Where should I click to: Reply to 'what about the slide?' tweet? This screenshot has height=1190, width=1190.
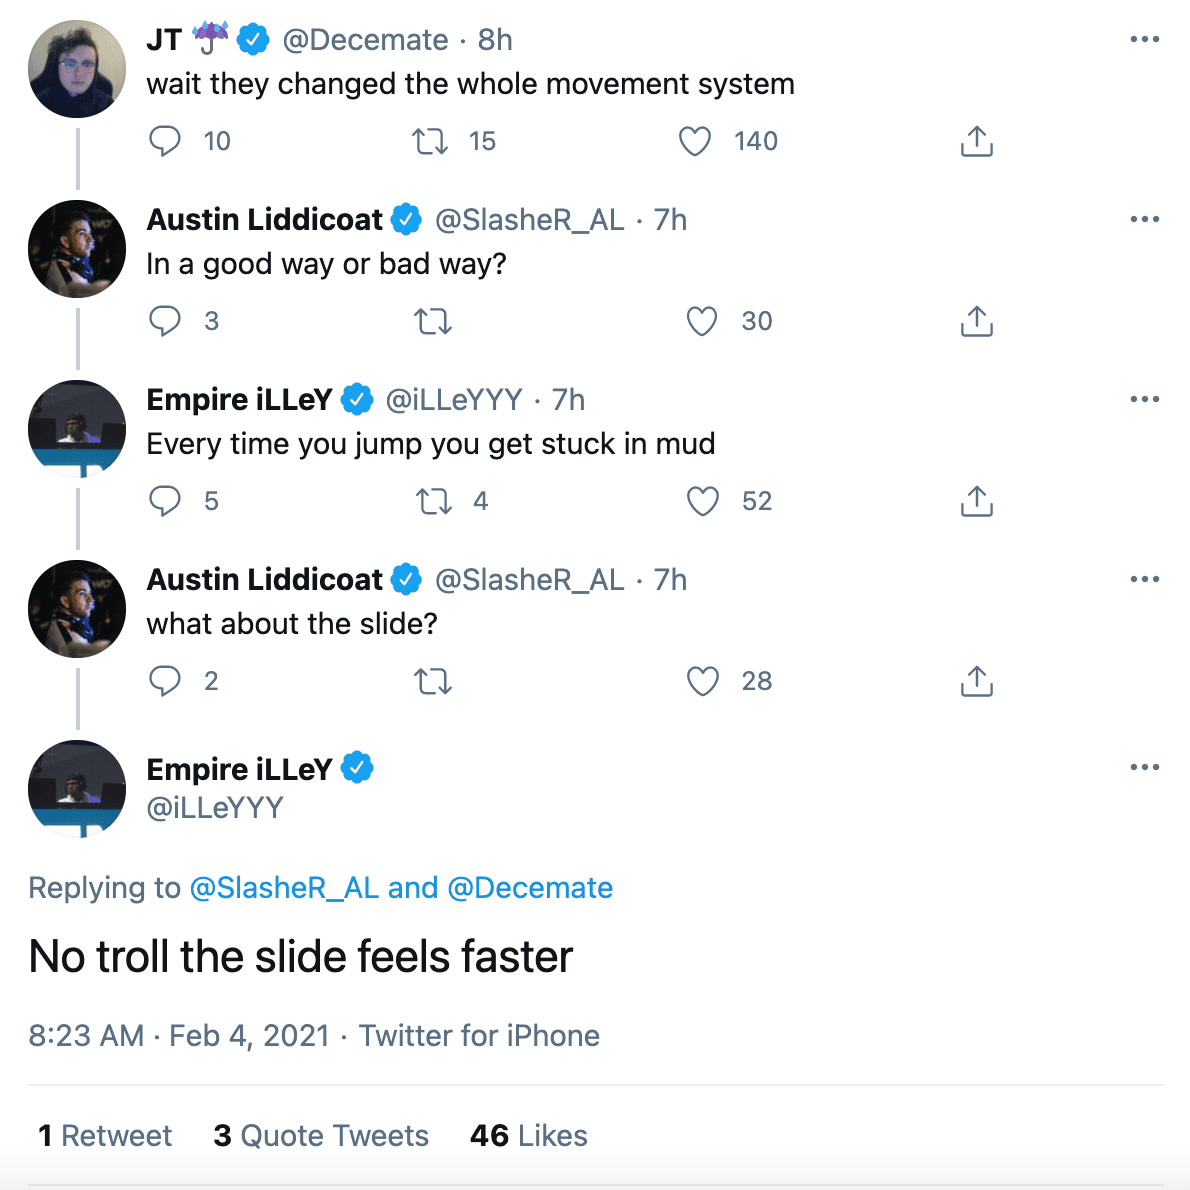(x=165, y=681)
